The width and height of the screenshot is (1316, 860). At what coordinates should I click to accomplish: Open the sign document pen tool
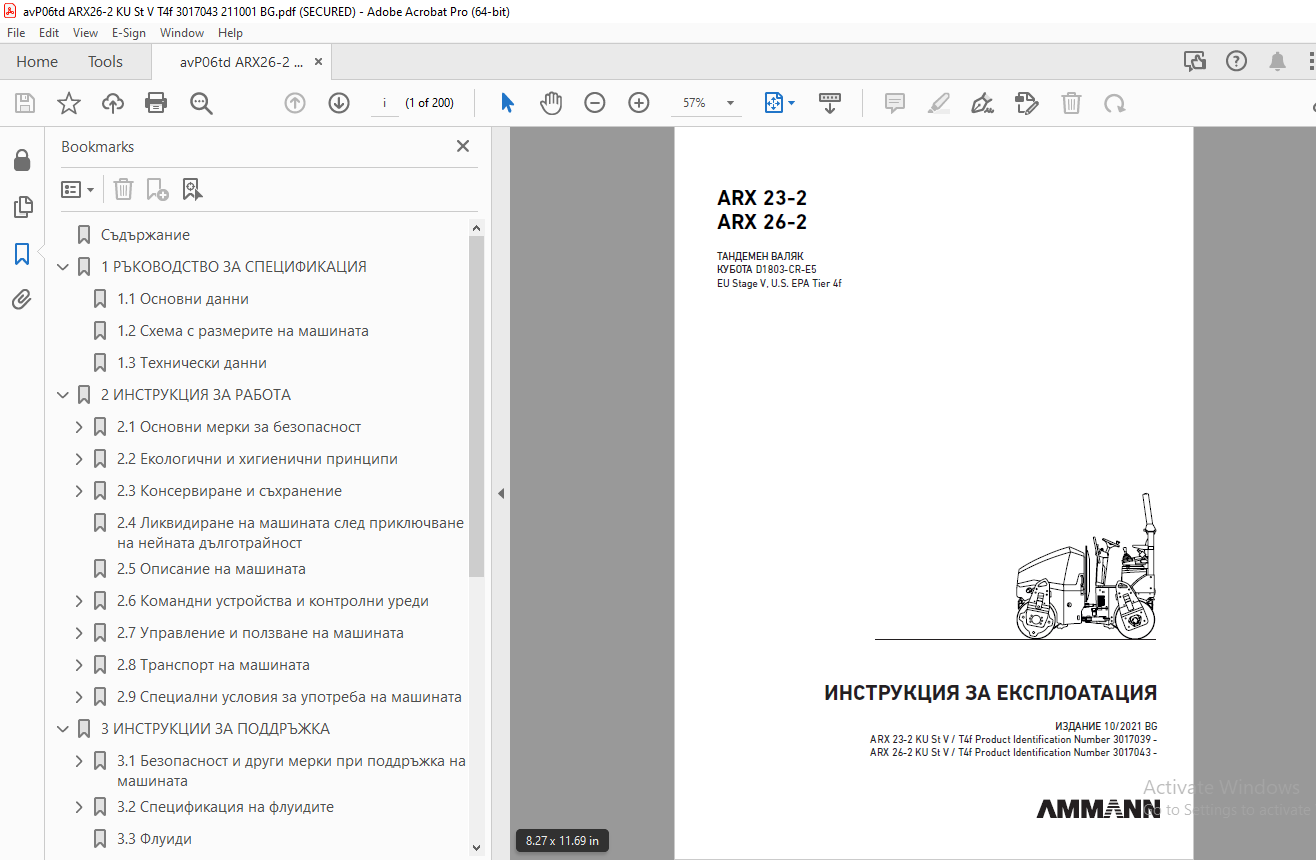click(982, 103)
